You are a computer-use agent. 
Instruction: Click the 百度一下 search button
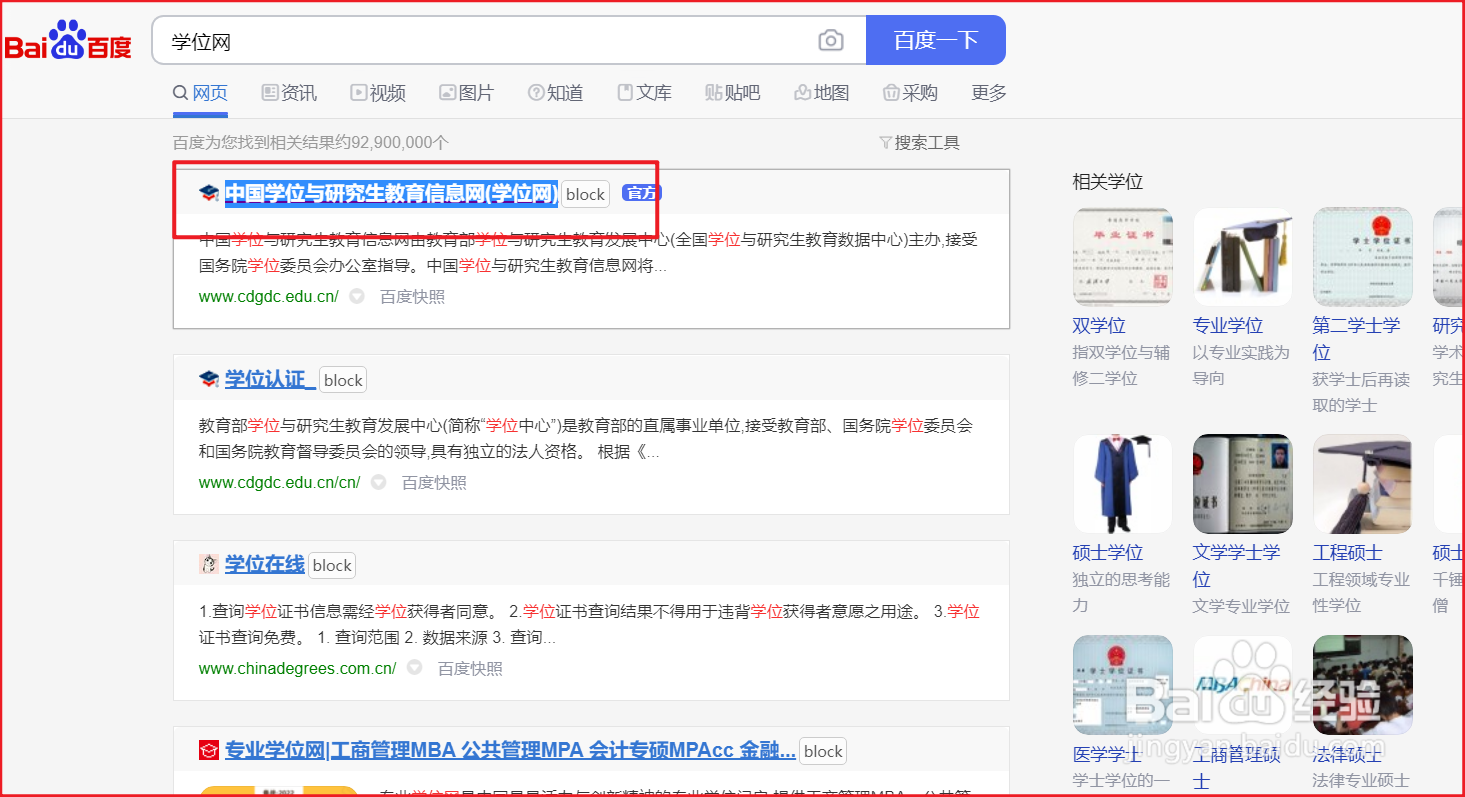935,40
